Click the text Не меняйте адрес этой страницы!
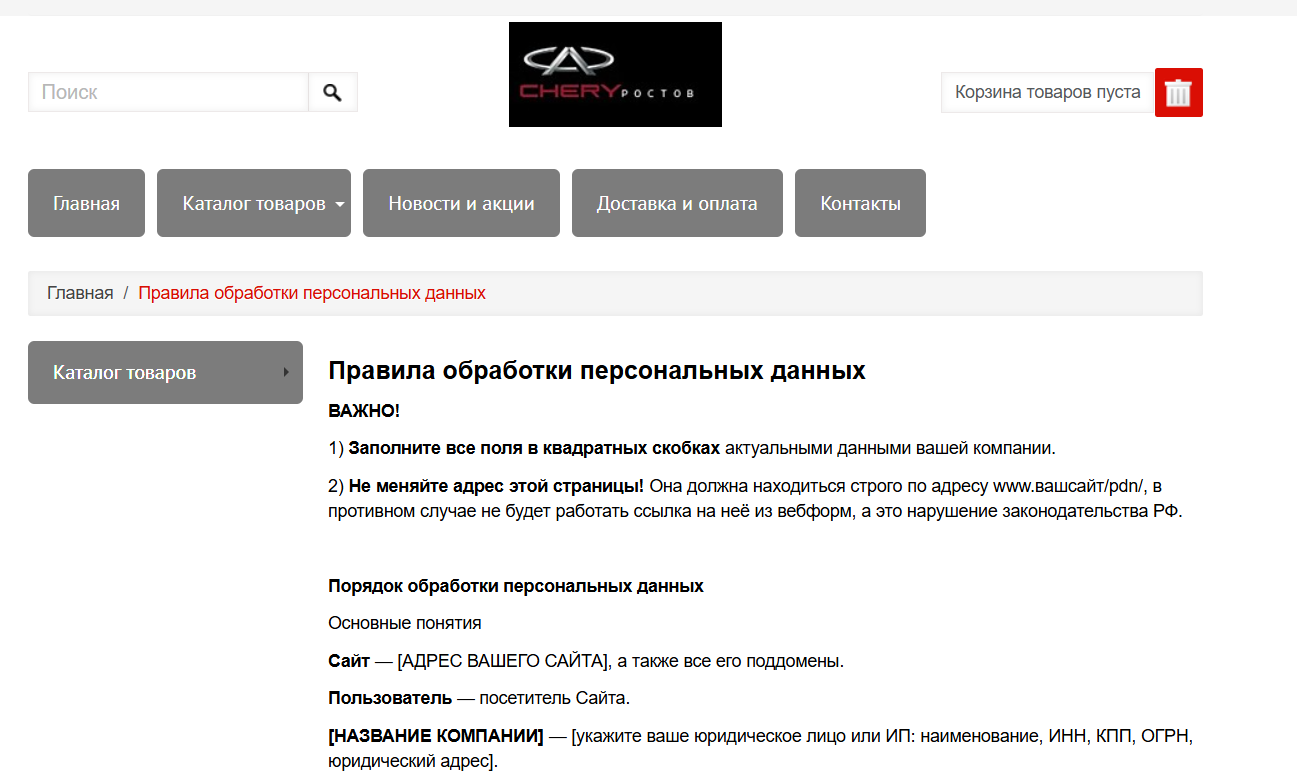Screen dimensions: 1297x771 [x=496, y=486]
